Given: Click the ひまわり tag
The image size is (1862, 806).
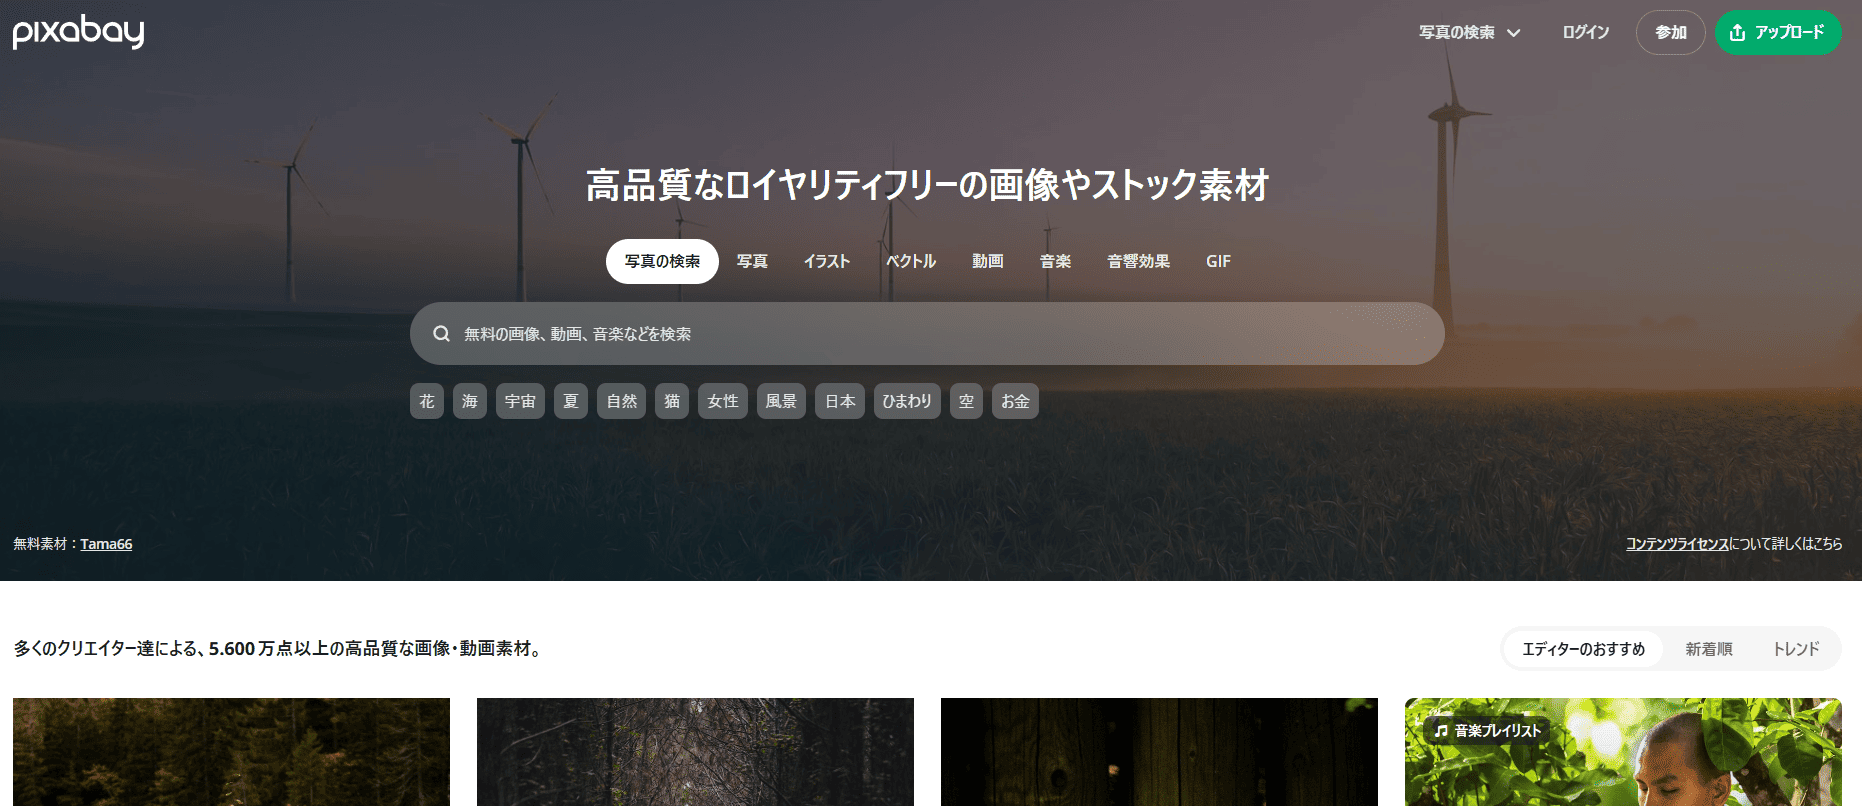Looking at the screenshot, I should (907, 401).
